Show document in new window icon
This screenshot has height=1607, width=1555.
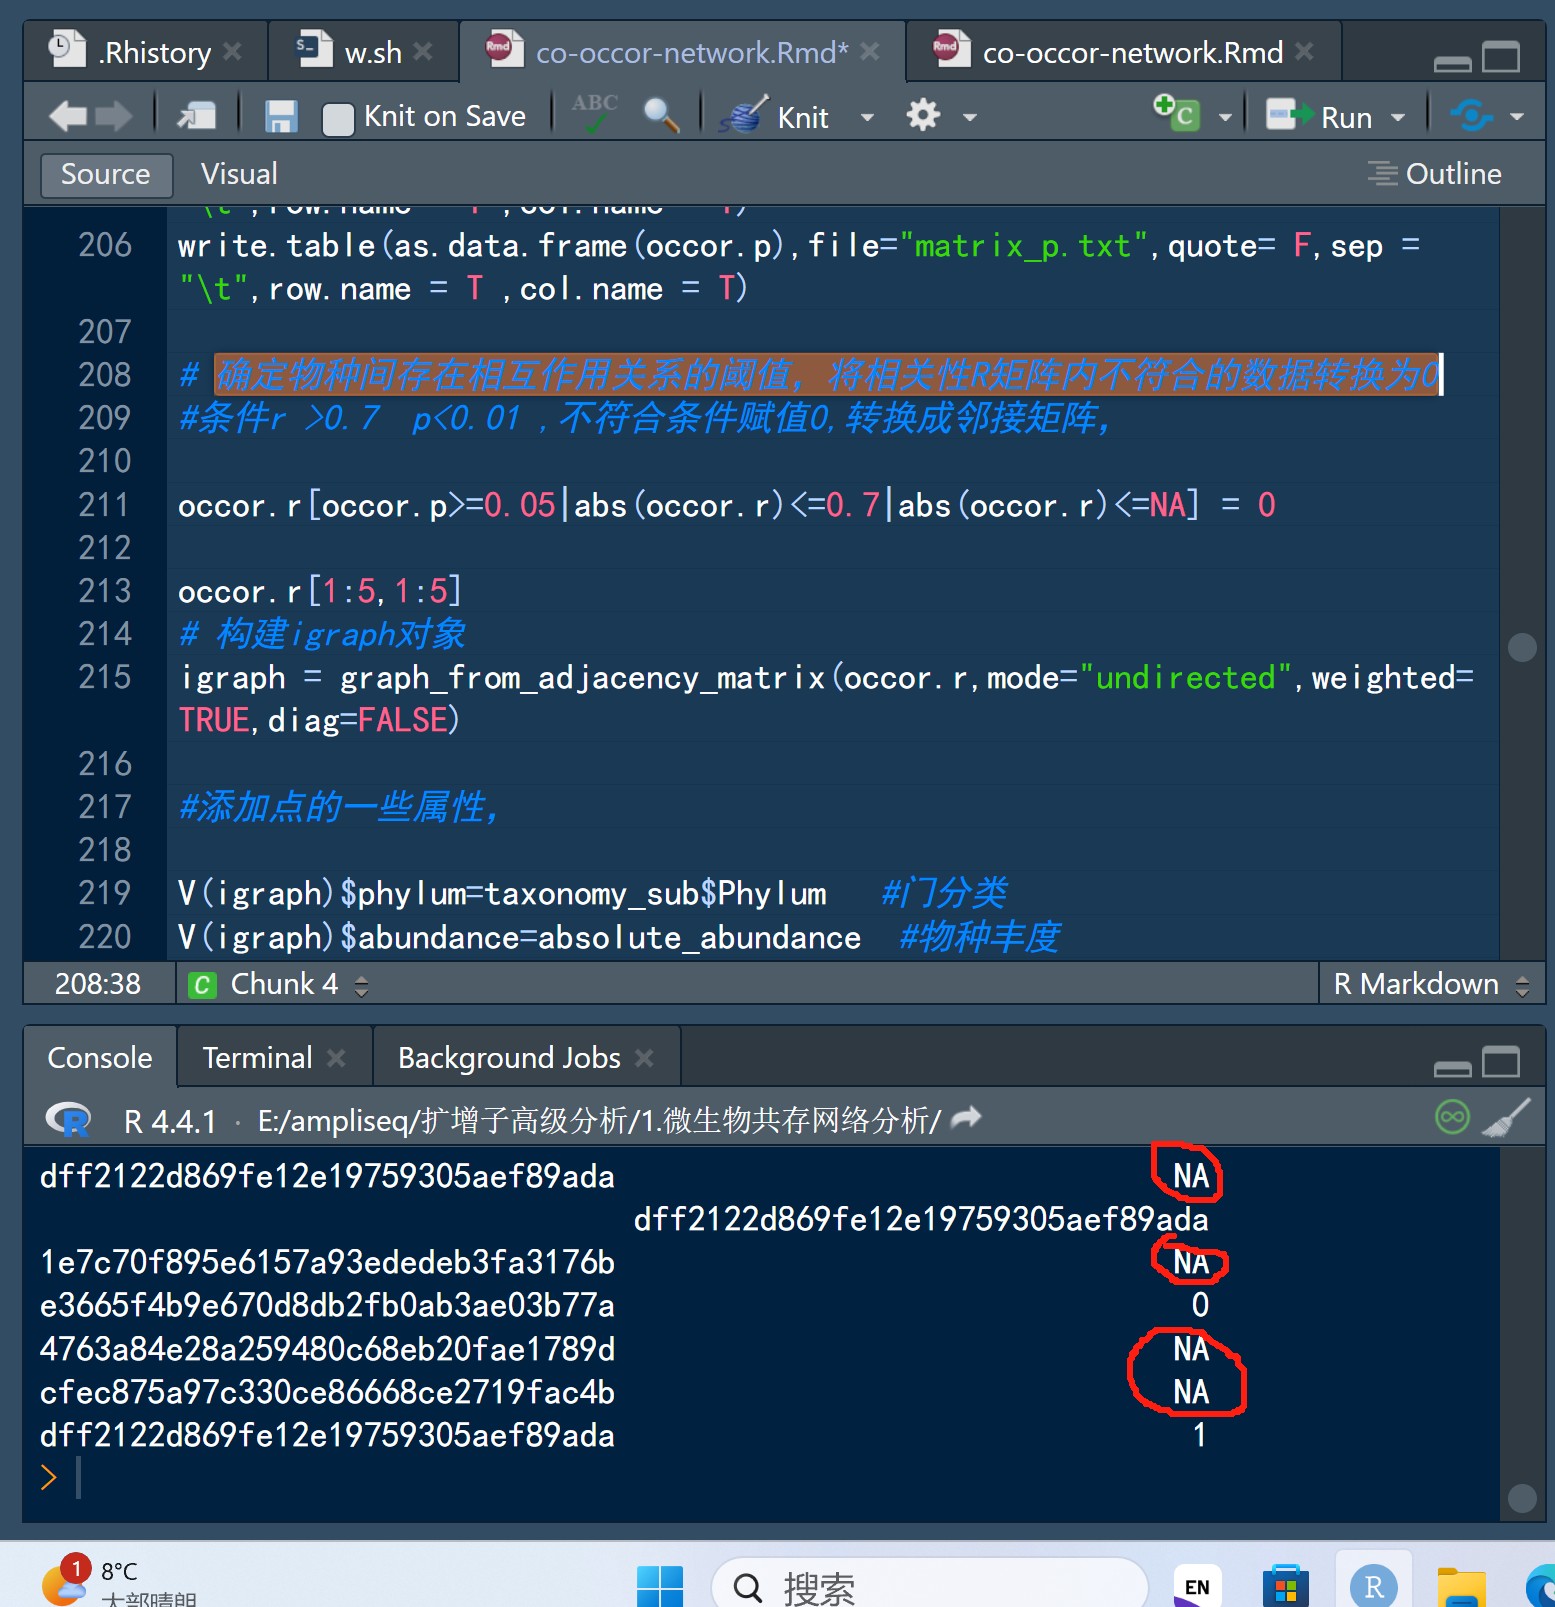(x=197, y=116)
